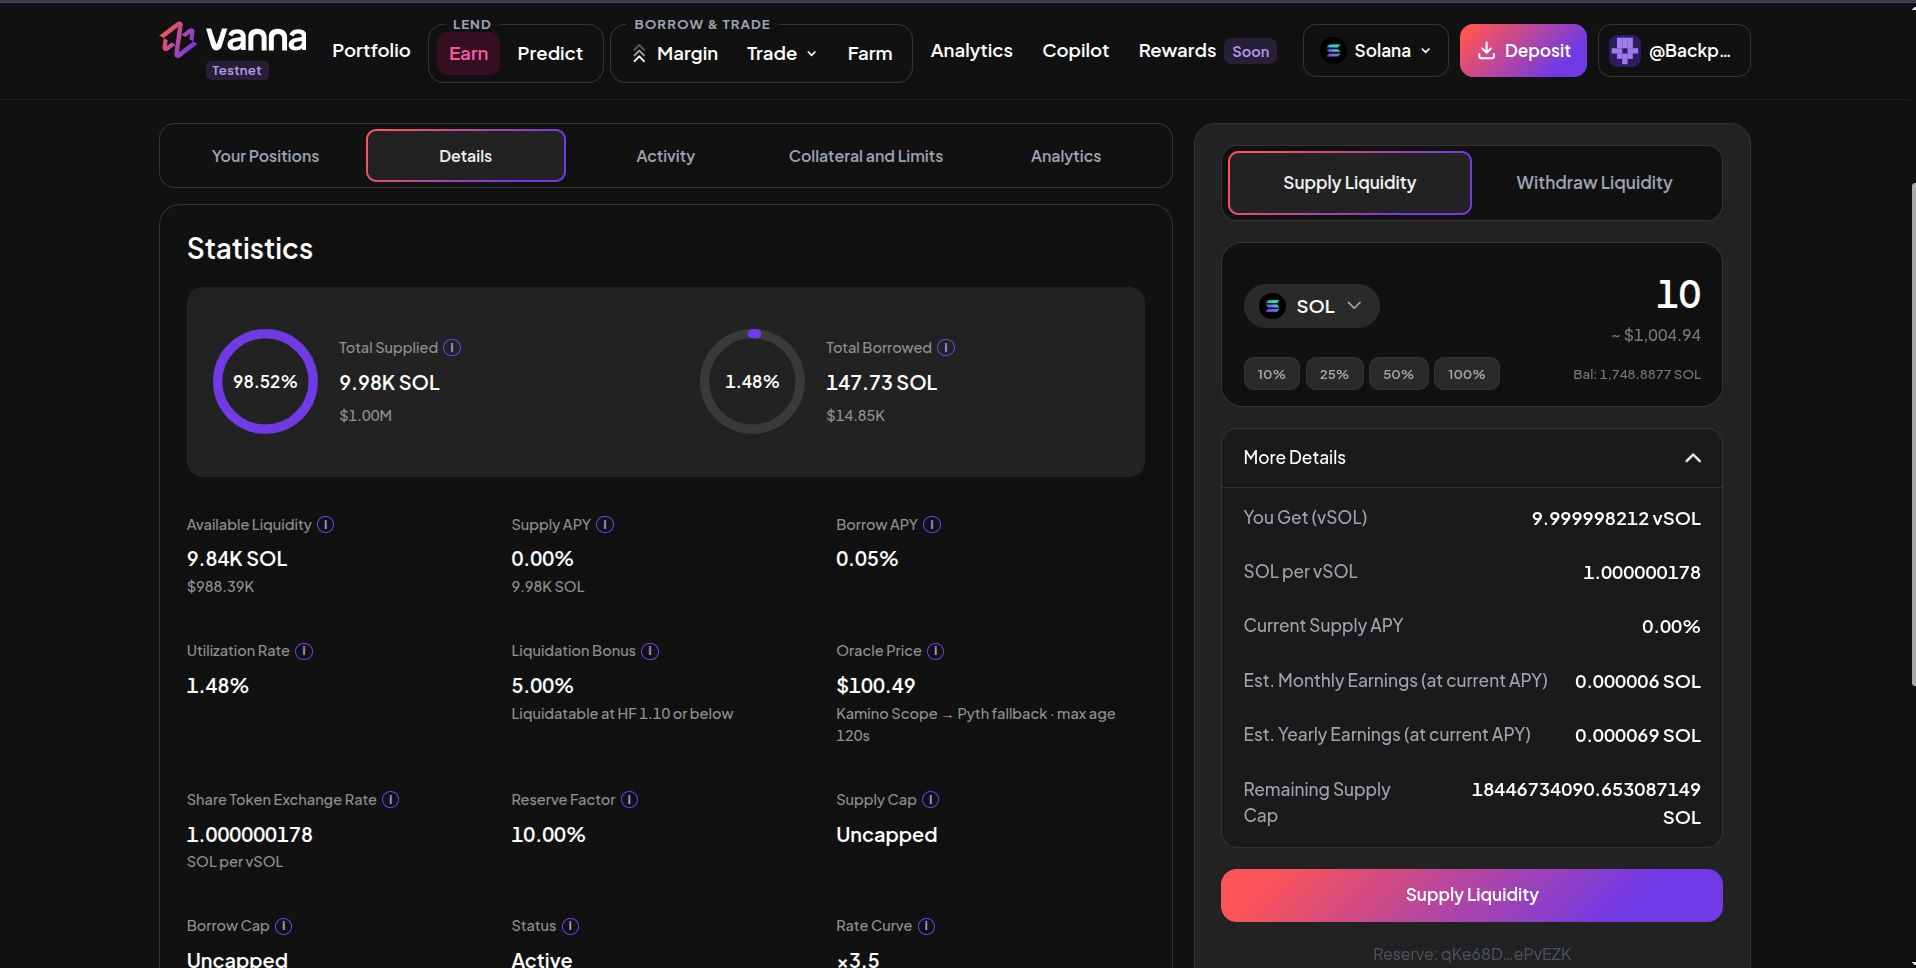
Task: Switch to the Your Positions tab
Action: click(265, 156)
